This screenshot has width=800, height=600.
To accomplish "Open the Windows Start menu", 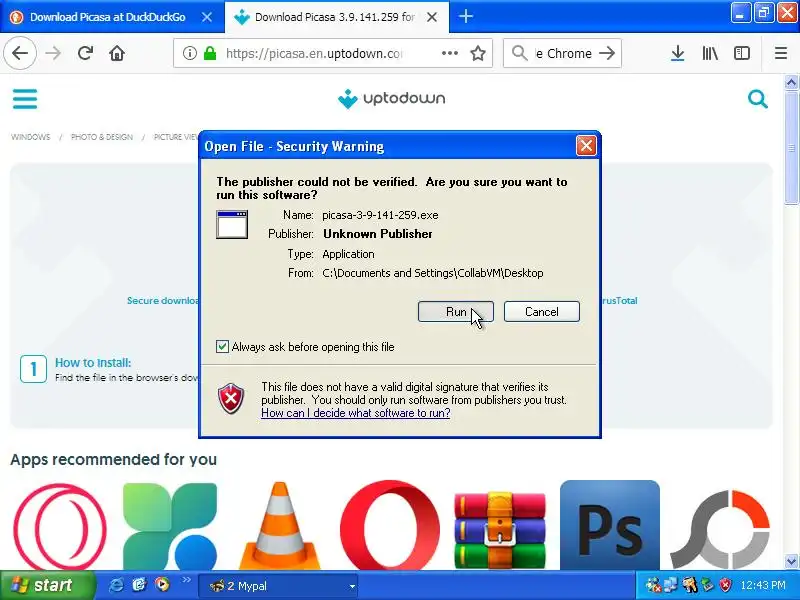I will [x=47, y=585].
